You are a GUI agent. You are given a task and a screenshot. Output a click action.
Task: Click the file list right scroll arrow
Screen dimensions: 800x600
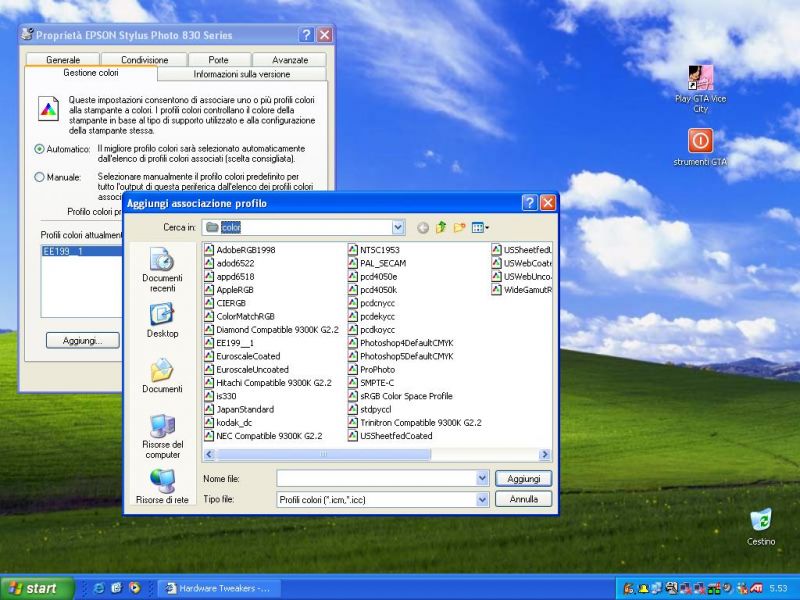(545, 454)
